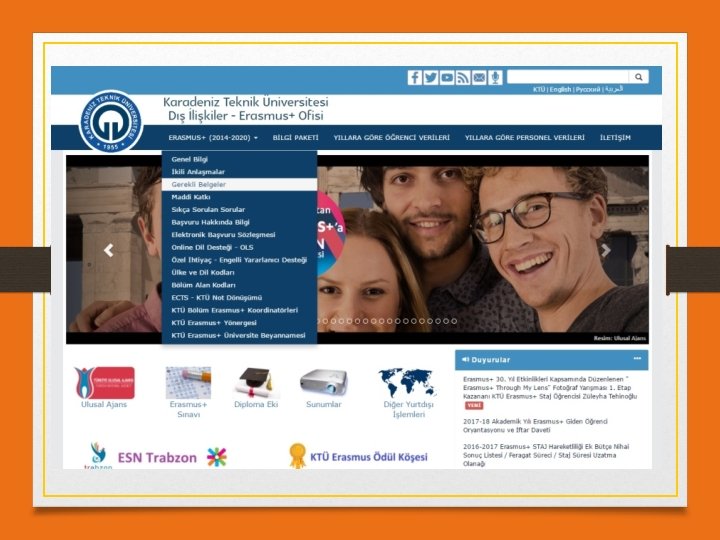Select Maddi Katkı menu entry

239,197
